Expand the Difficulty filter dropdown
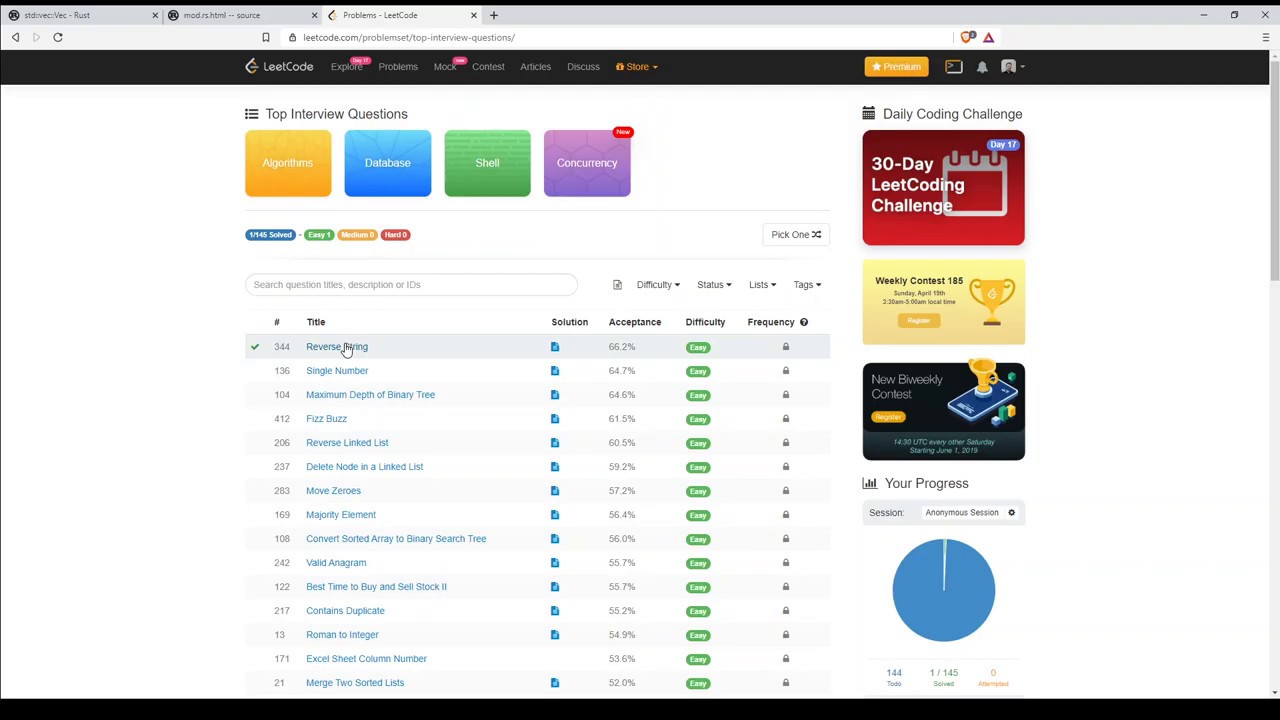Screen dimensions: 1280x720 click(x=658, y=285)
